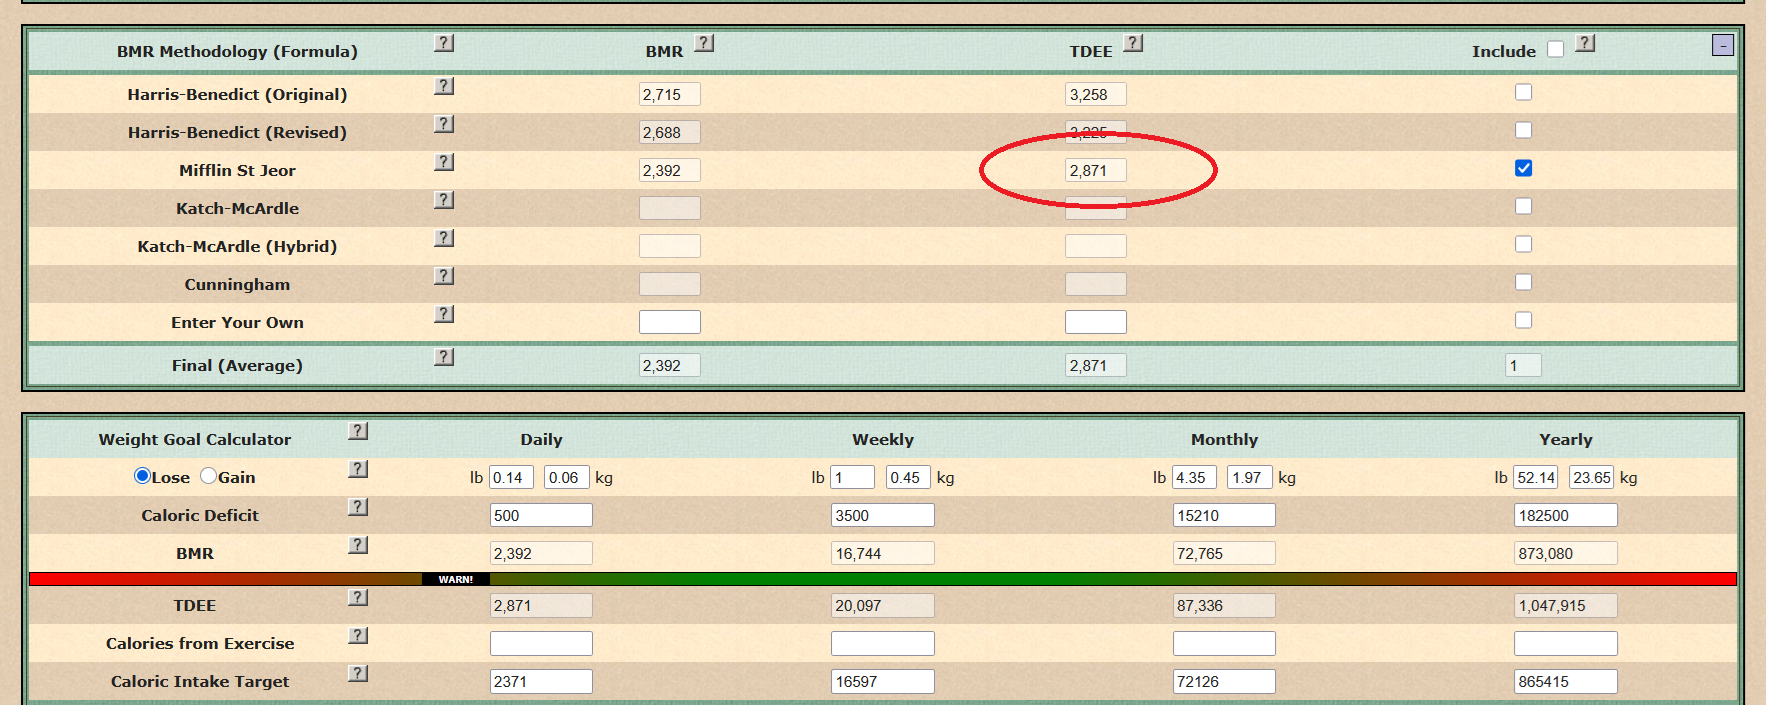Click daily lb weight loss field

tap(511, 477)
